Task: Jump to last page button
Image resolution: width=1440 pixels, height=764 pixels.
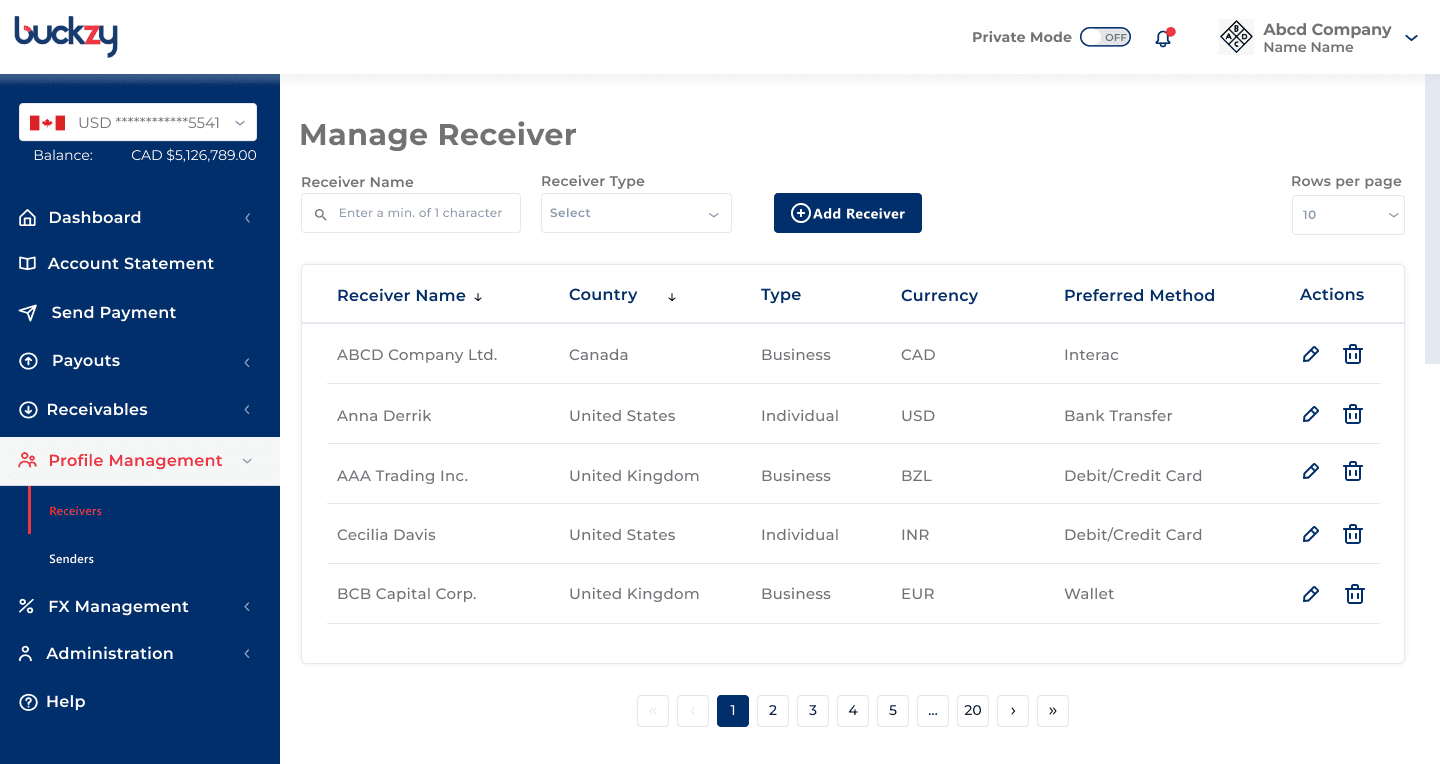Action: point(1053,711)
